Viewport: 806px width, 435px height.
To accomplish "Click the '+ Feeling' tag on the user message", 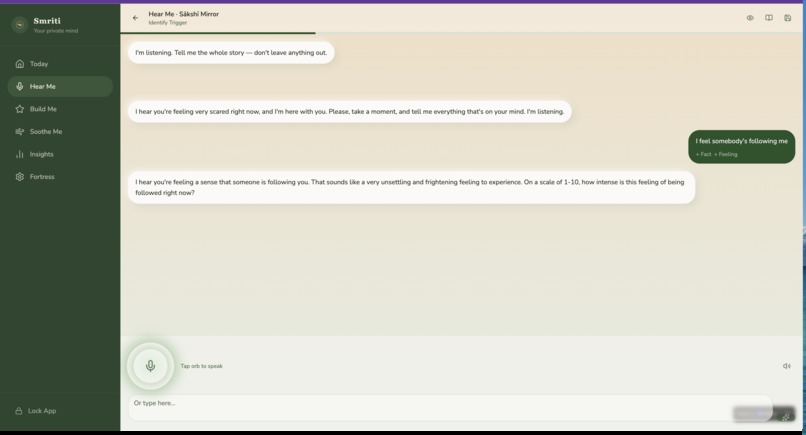I will tap(725, 154).
